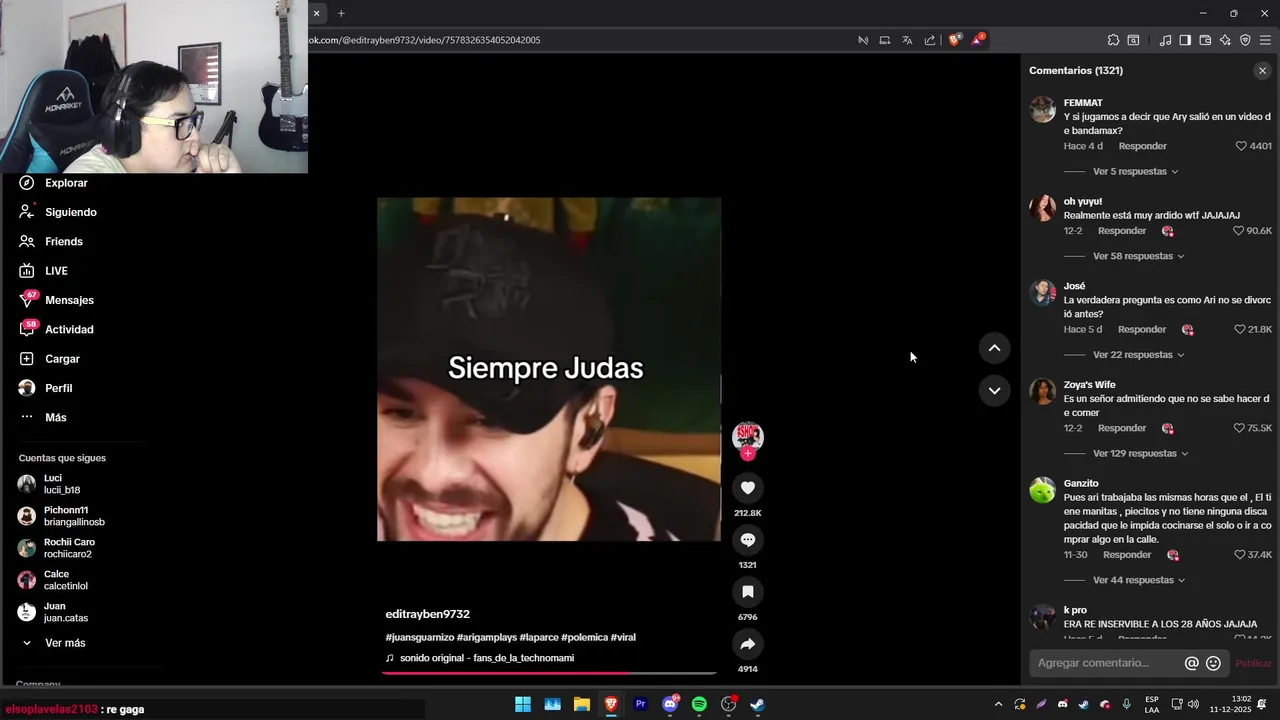Reply to José's comment via Responder
1280x720 pixels.
coord(1142,330)
